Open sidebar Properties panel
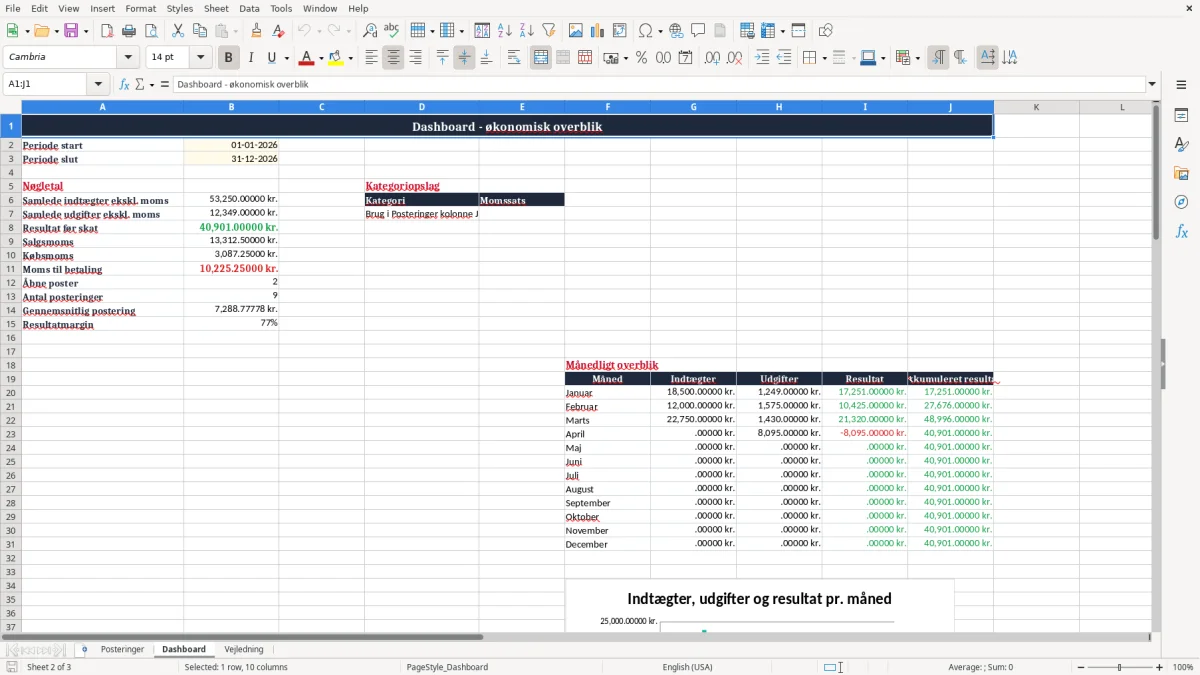 [1181, 116]
